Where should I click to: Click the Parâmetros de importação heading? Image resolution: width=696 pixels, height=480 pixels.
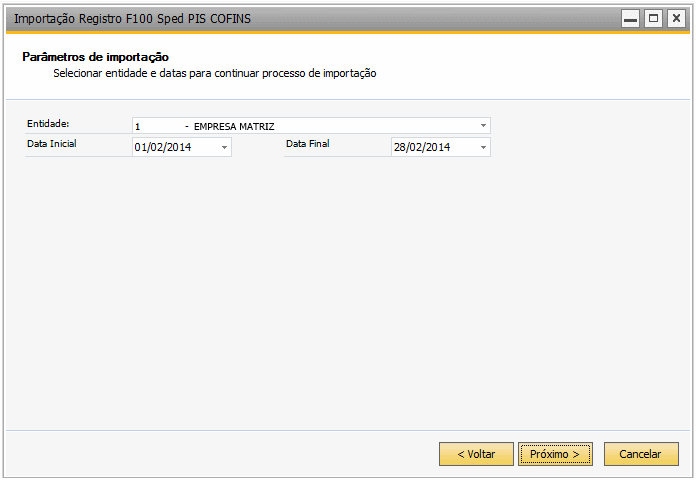95,57
